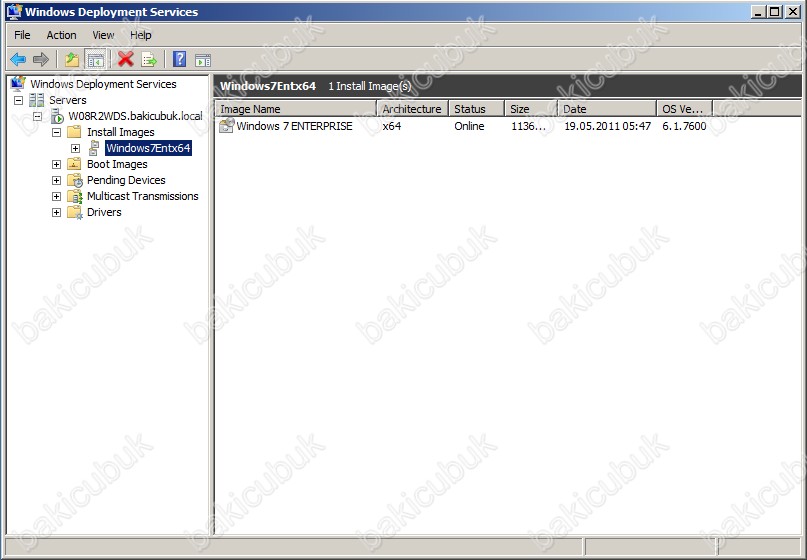Click the Windows Deployment Services root icon
Screen dimensions: 807x560
click(x=17, y=83)
